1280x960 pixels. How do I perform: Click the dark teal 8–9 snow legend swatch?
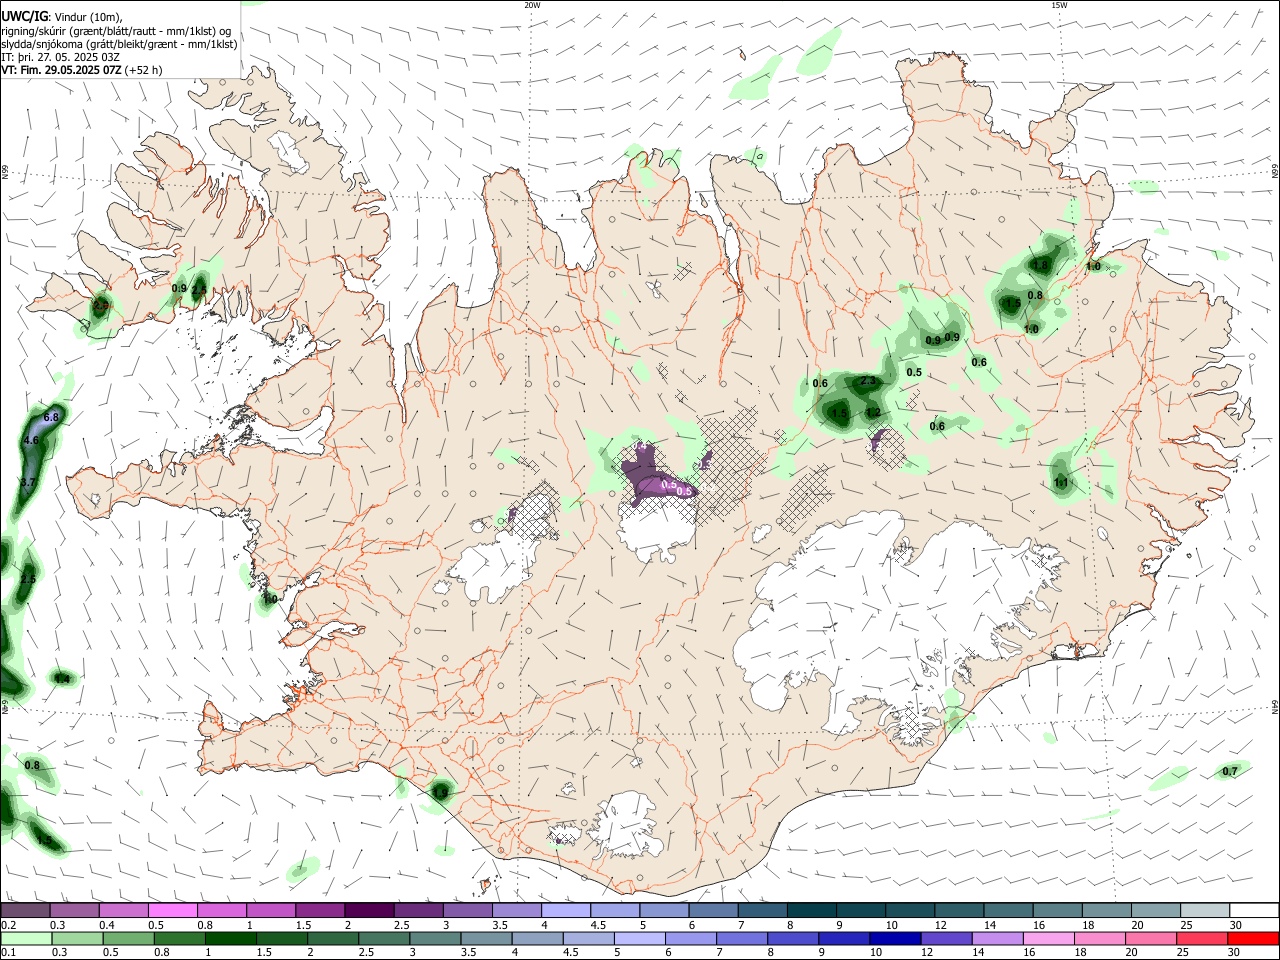click(811, 910)
